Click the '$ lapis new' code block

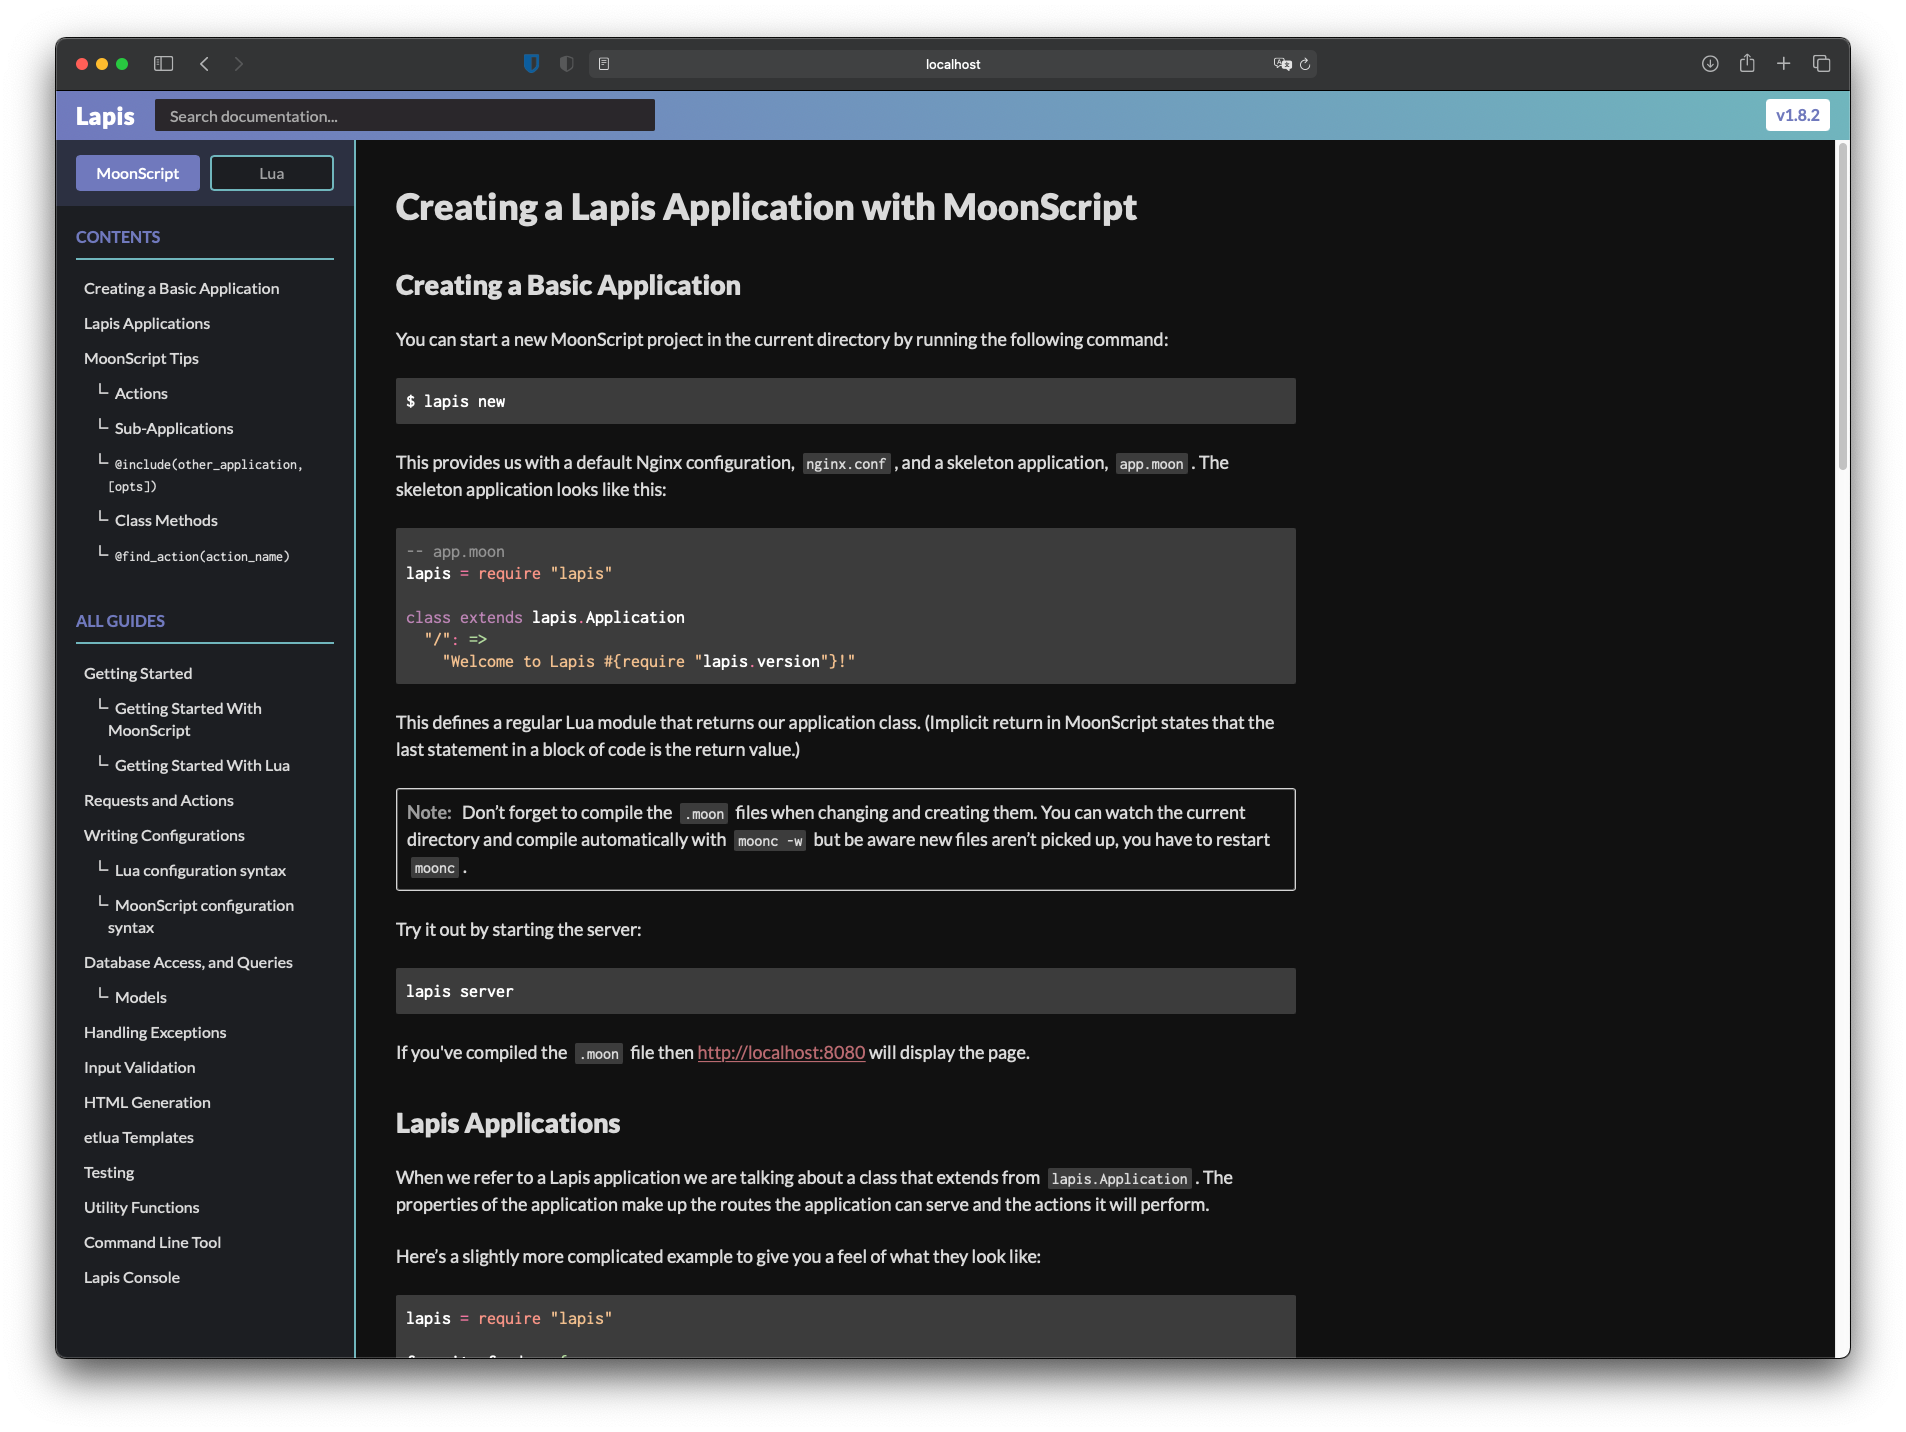pos(846,401)
